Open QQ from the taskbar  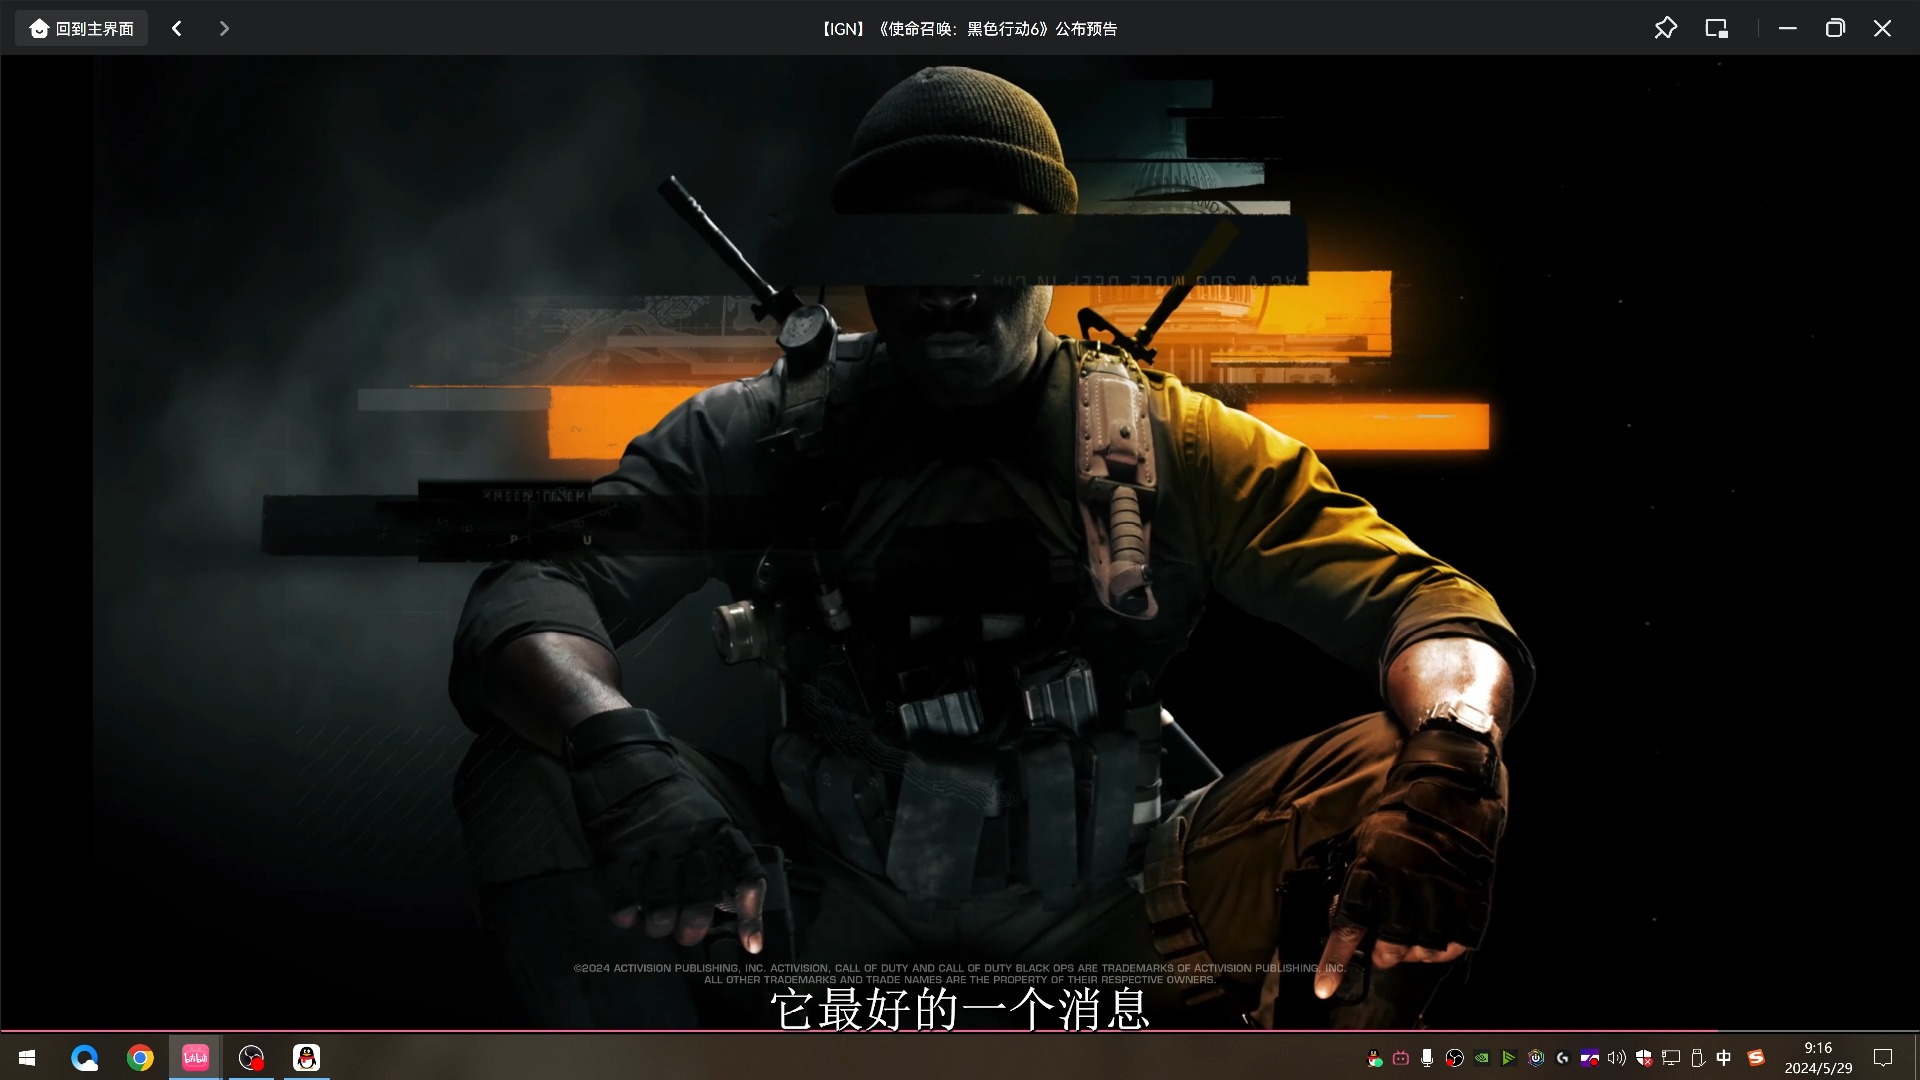click(x=306, y=1057)
